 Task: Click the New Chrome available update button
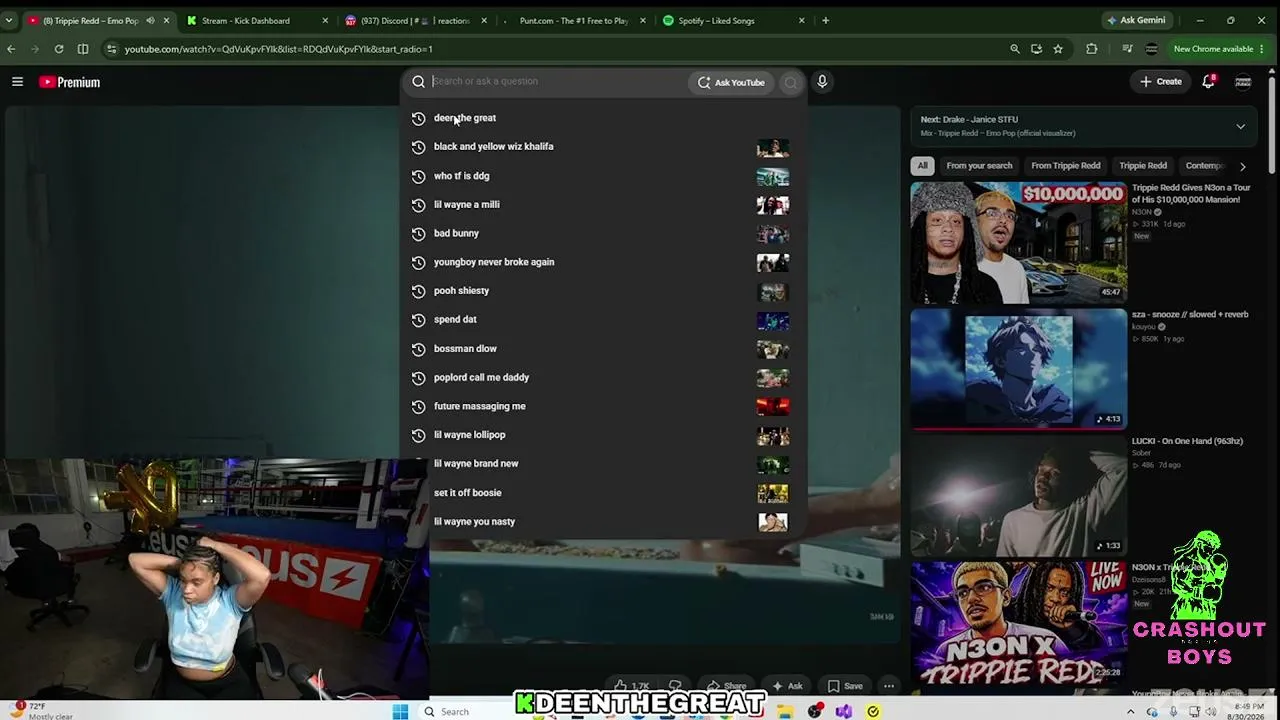(x=1219, y=48)
